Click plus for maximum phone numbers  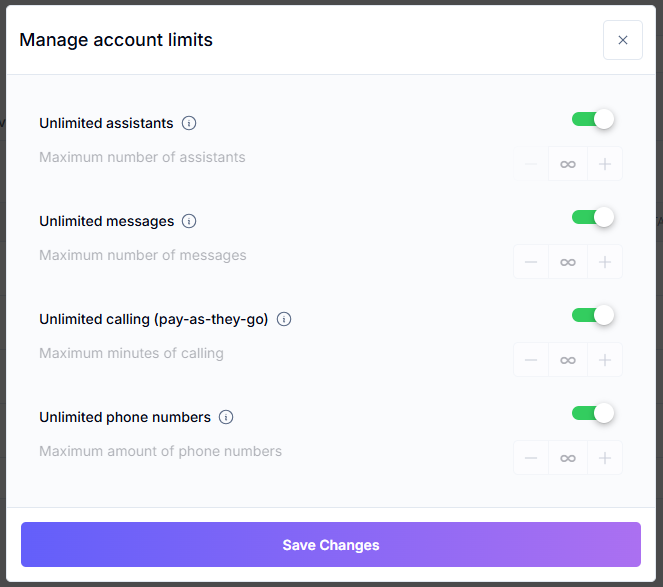[x=604, y=458]
